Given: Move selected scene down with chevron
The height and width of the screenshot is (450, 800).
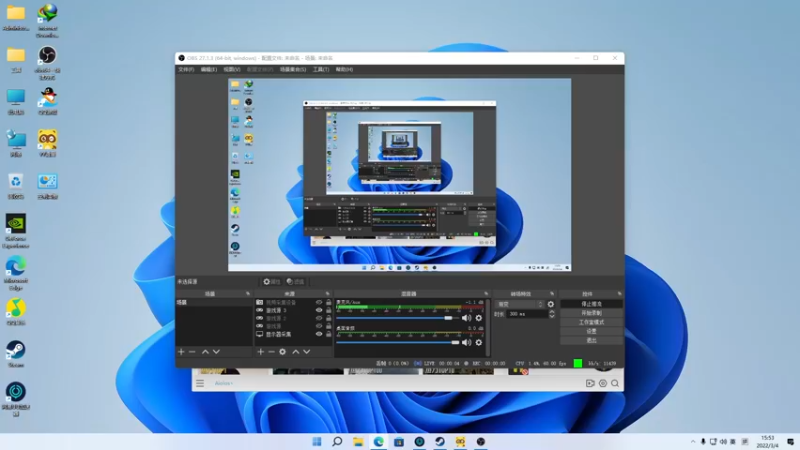Looking at the screenshot, I should [216, 352].
